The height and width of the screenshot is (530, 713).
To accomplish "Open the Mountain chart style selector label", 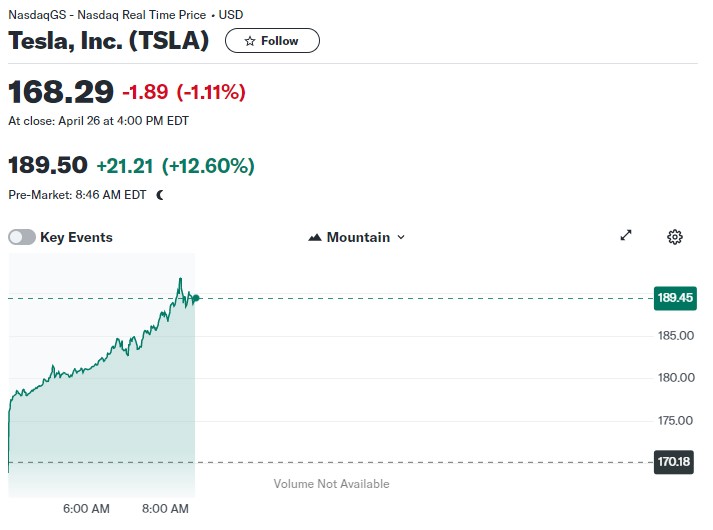I will [x=358, y=238].
